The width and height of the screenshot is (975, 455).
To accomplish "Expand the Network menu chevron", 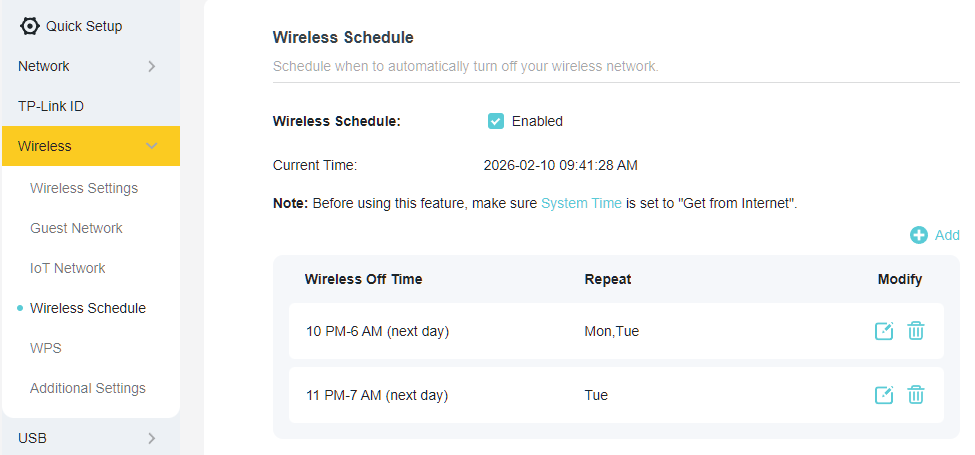I will [152, 66].
